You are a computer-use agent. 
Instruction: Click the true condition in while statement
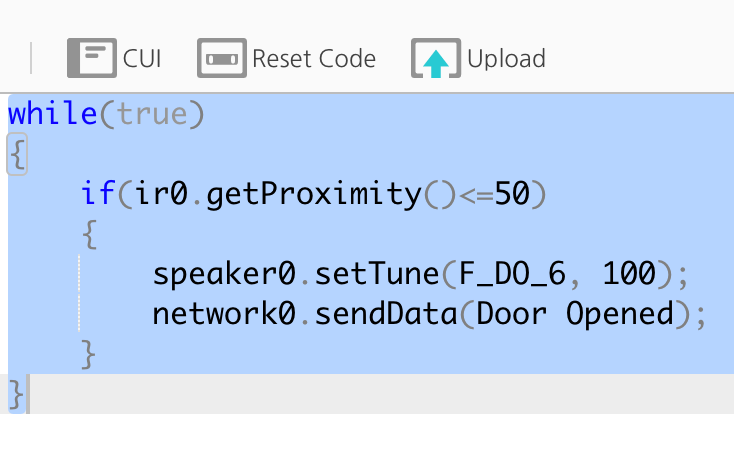pyautogui.click(x=152, y=115)
